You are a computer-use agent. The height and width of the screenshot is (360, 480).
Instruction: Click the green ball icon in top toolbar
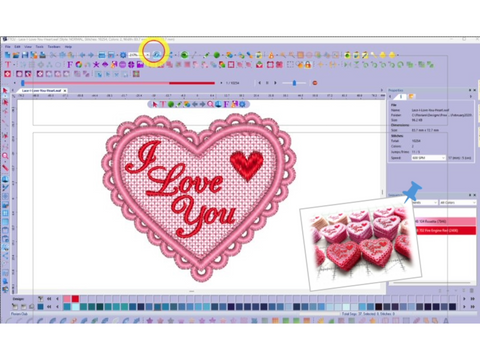(x=217, y=55)
